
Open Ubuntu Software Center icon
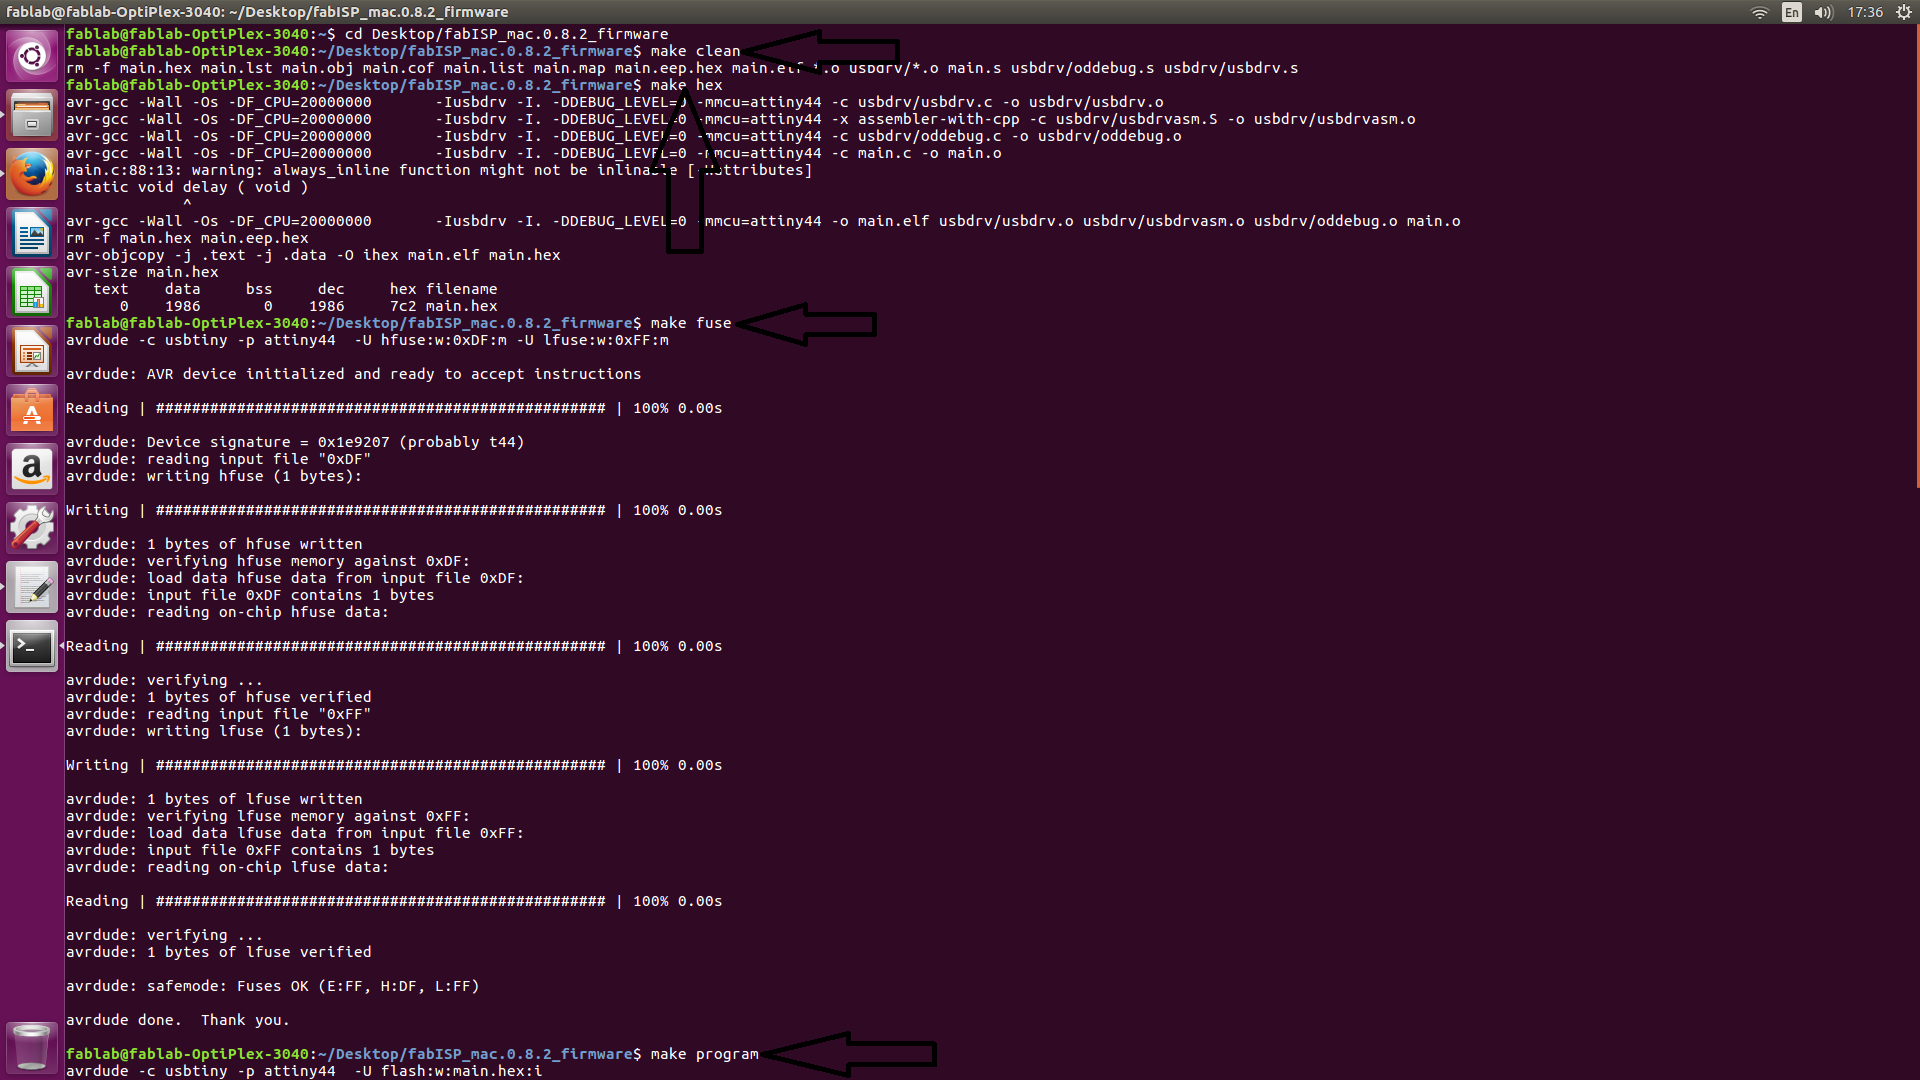(x=32, y=410)
